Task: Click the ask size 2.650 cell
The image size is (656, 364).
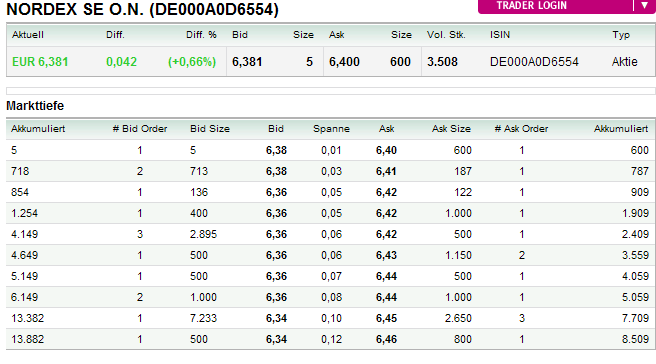Action: click(x=458, y=318)
